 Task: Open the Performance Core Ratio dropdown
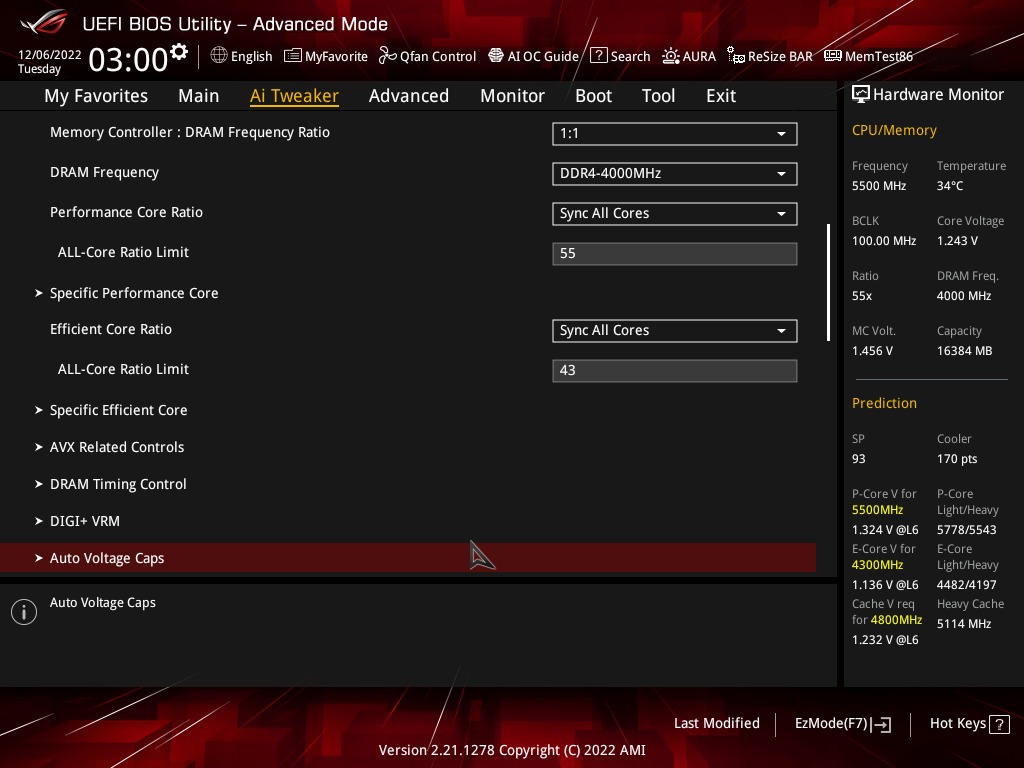coord(675,214)
